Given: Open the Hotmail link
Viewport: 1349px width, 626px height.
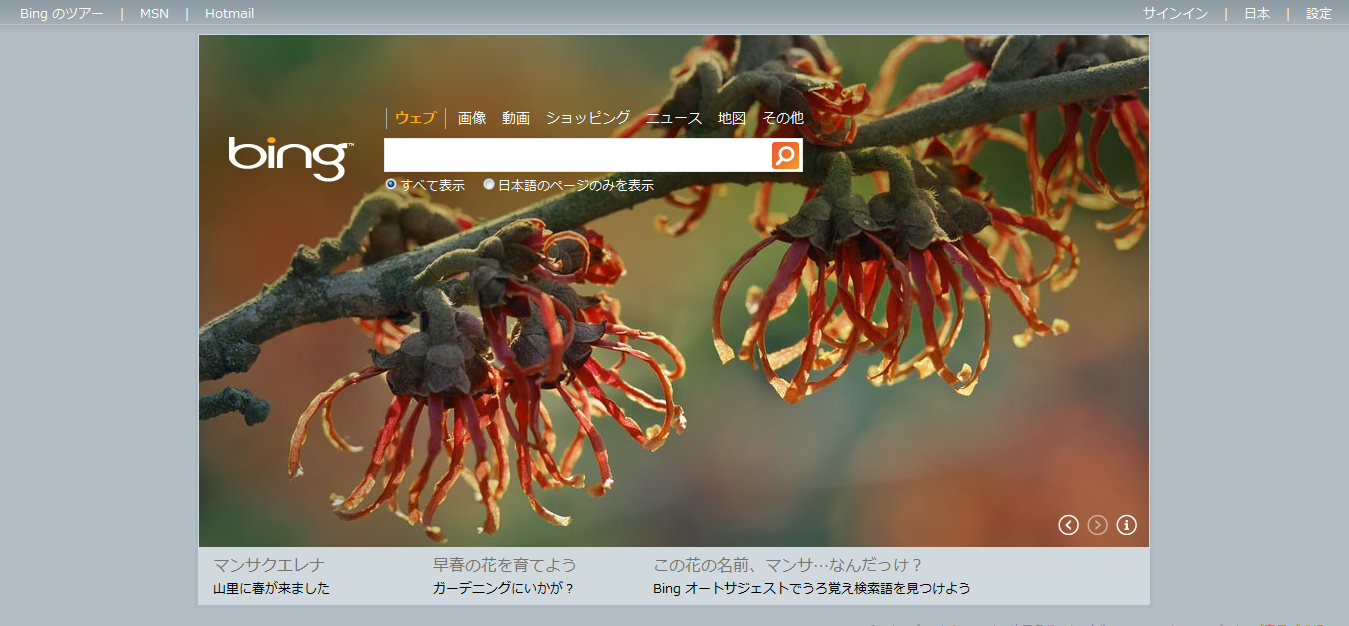Looking at the screenshot, I should (x=229, y=14).
